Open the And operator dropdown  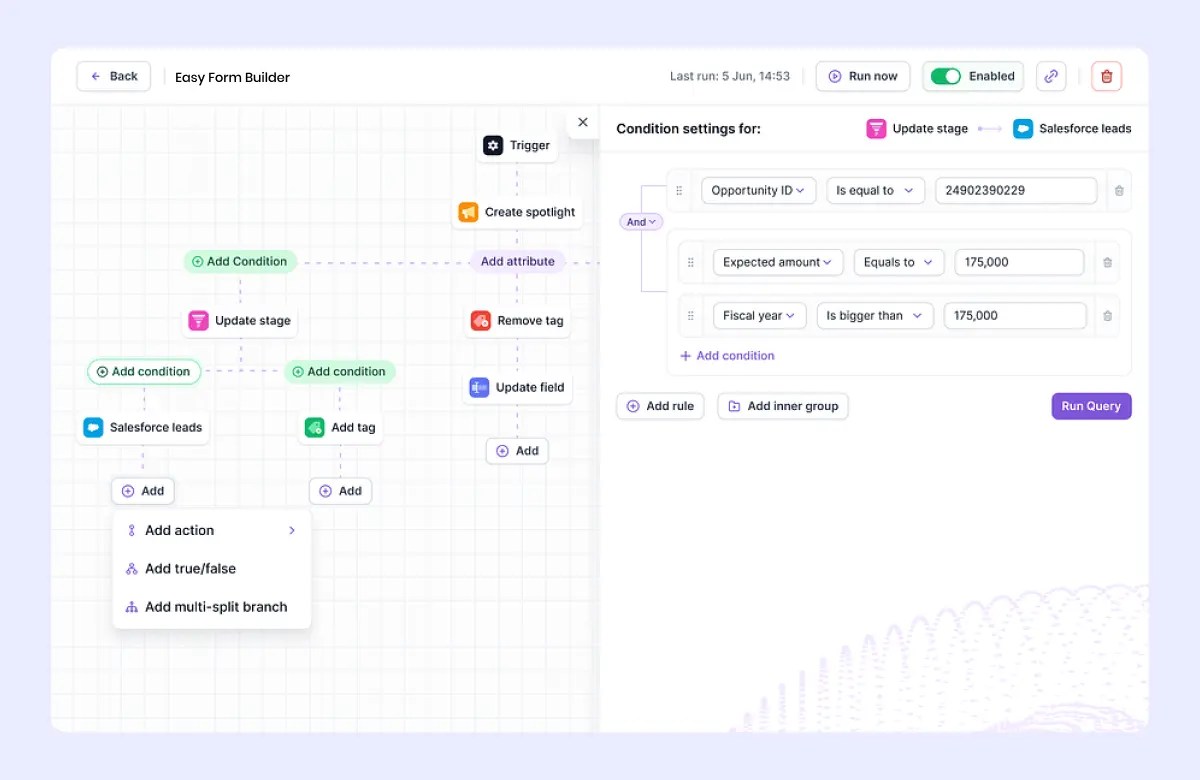click(x=641, y=222)
